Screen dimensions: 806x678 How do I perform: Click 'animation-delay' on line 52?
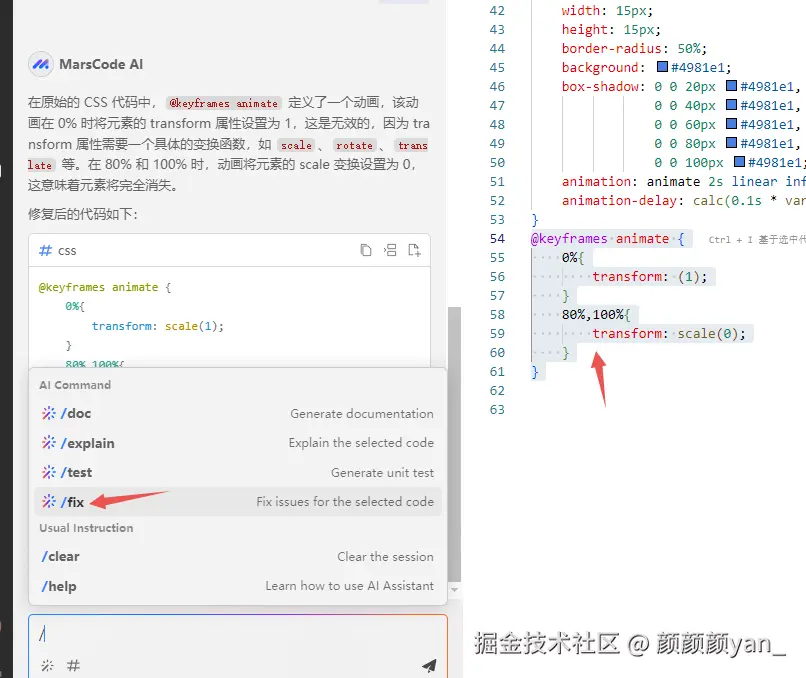click(619, 200)
